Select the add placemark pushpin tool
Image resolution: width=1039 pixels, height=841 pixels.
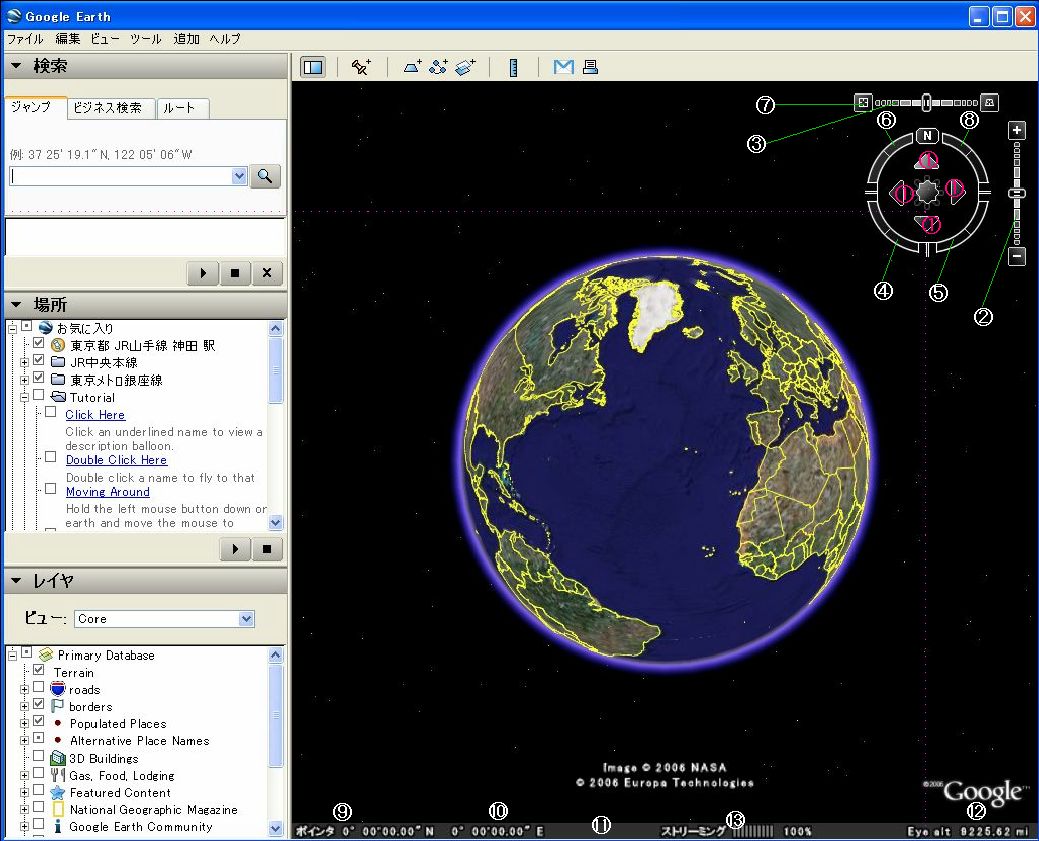pyautogui.click(x=361, y=67)
